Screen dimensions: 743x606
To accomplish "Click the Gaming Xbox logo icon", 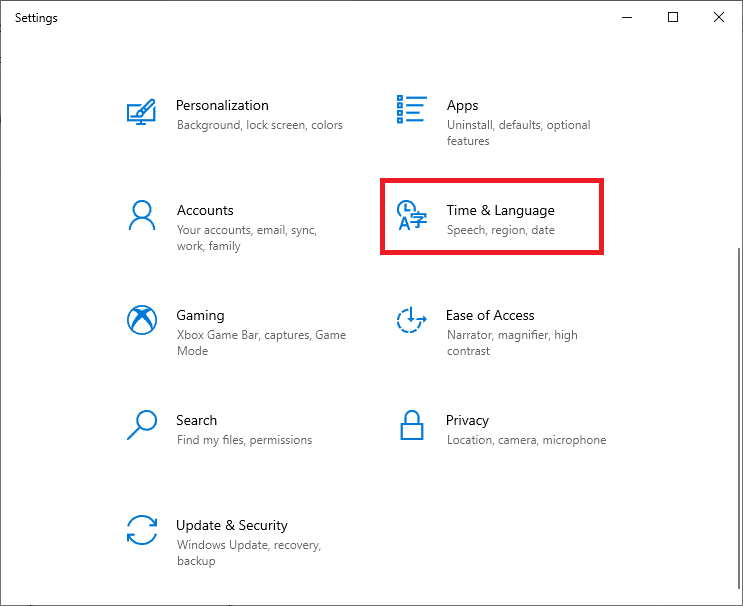I will pos(142,320).
